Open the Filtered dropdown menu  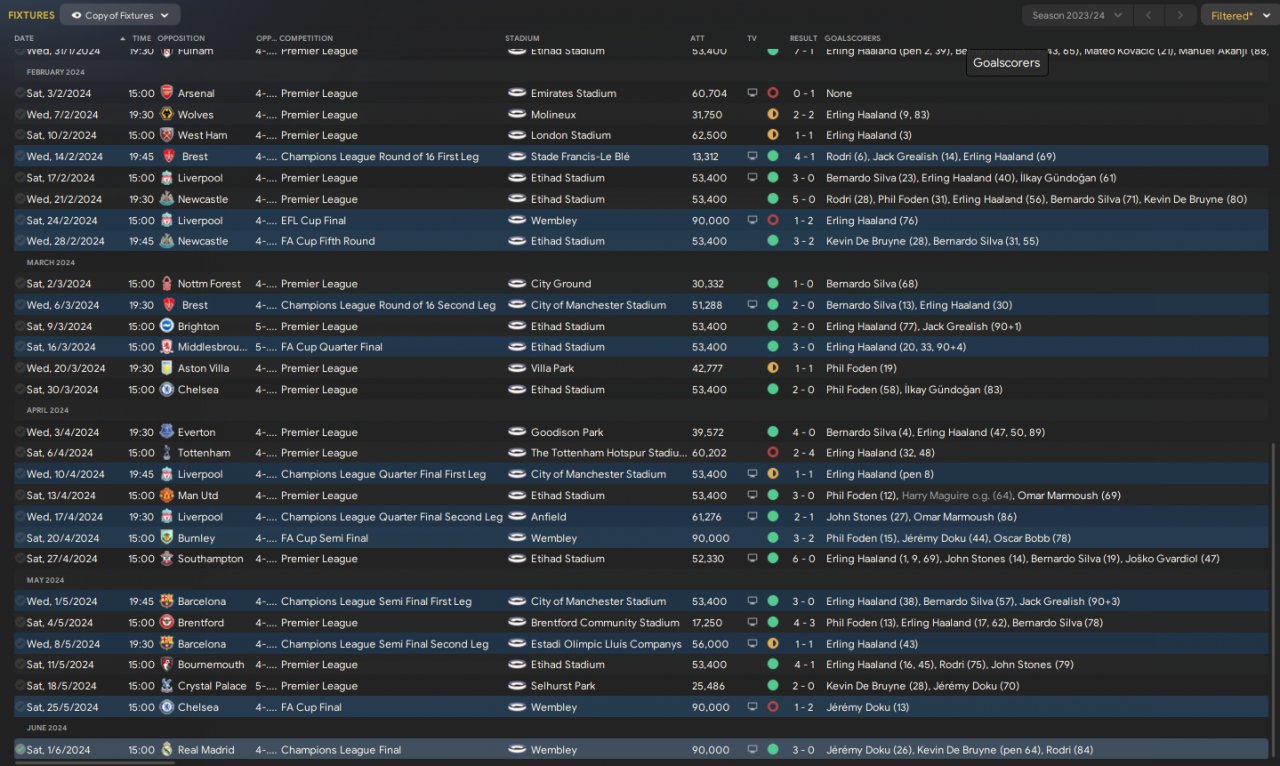tap(1238, 15)
